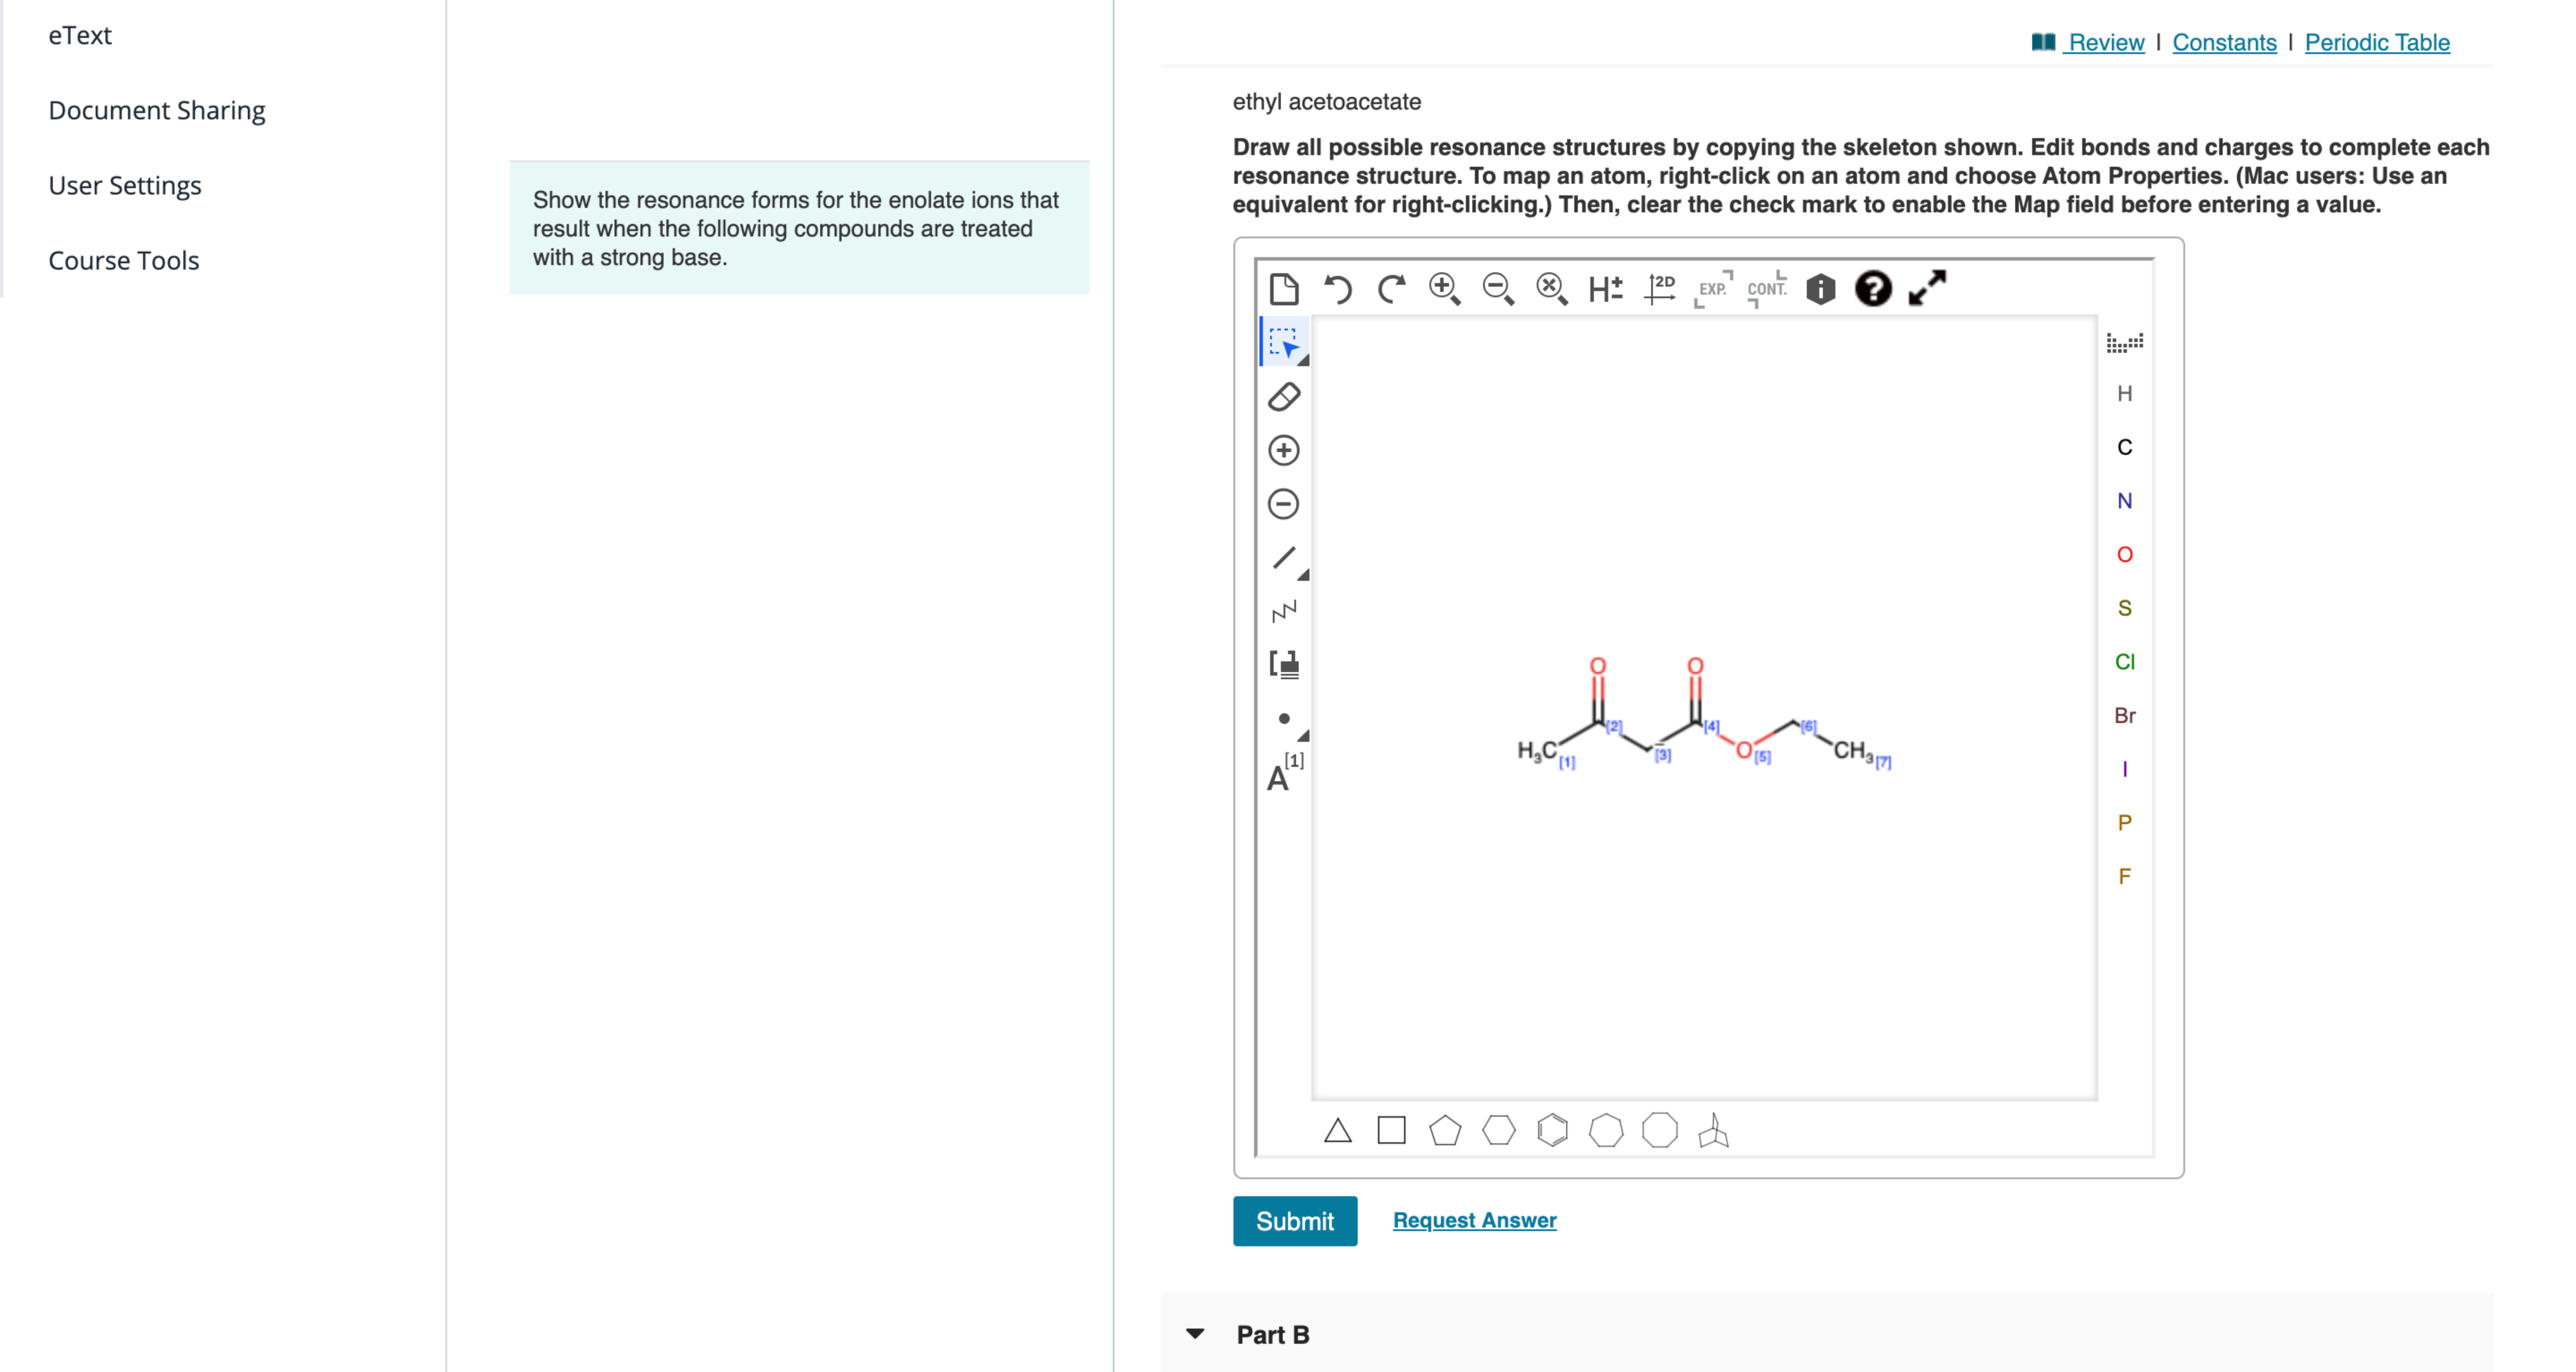
Task: Click the Request Answer link
Action: 1474,1219
